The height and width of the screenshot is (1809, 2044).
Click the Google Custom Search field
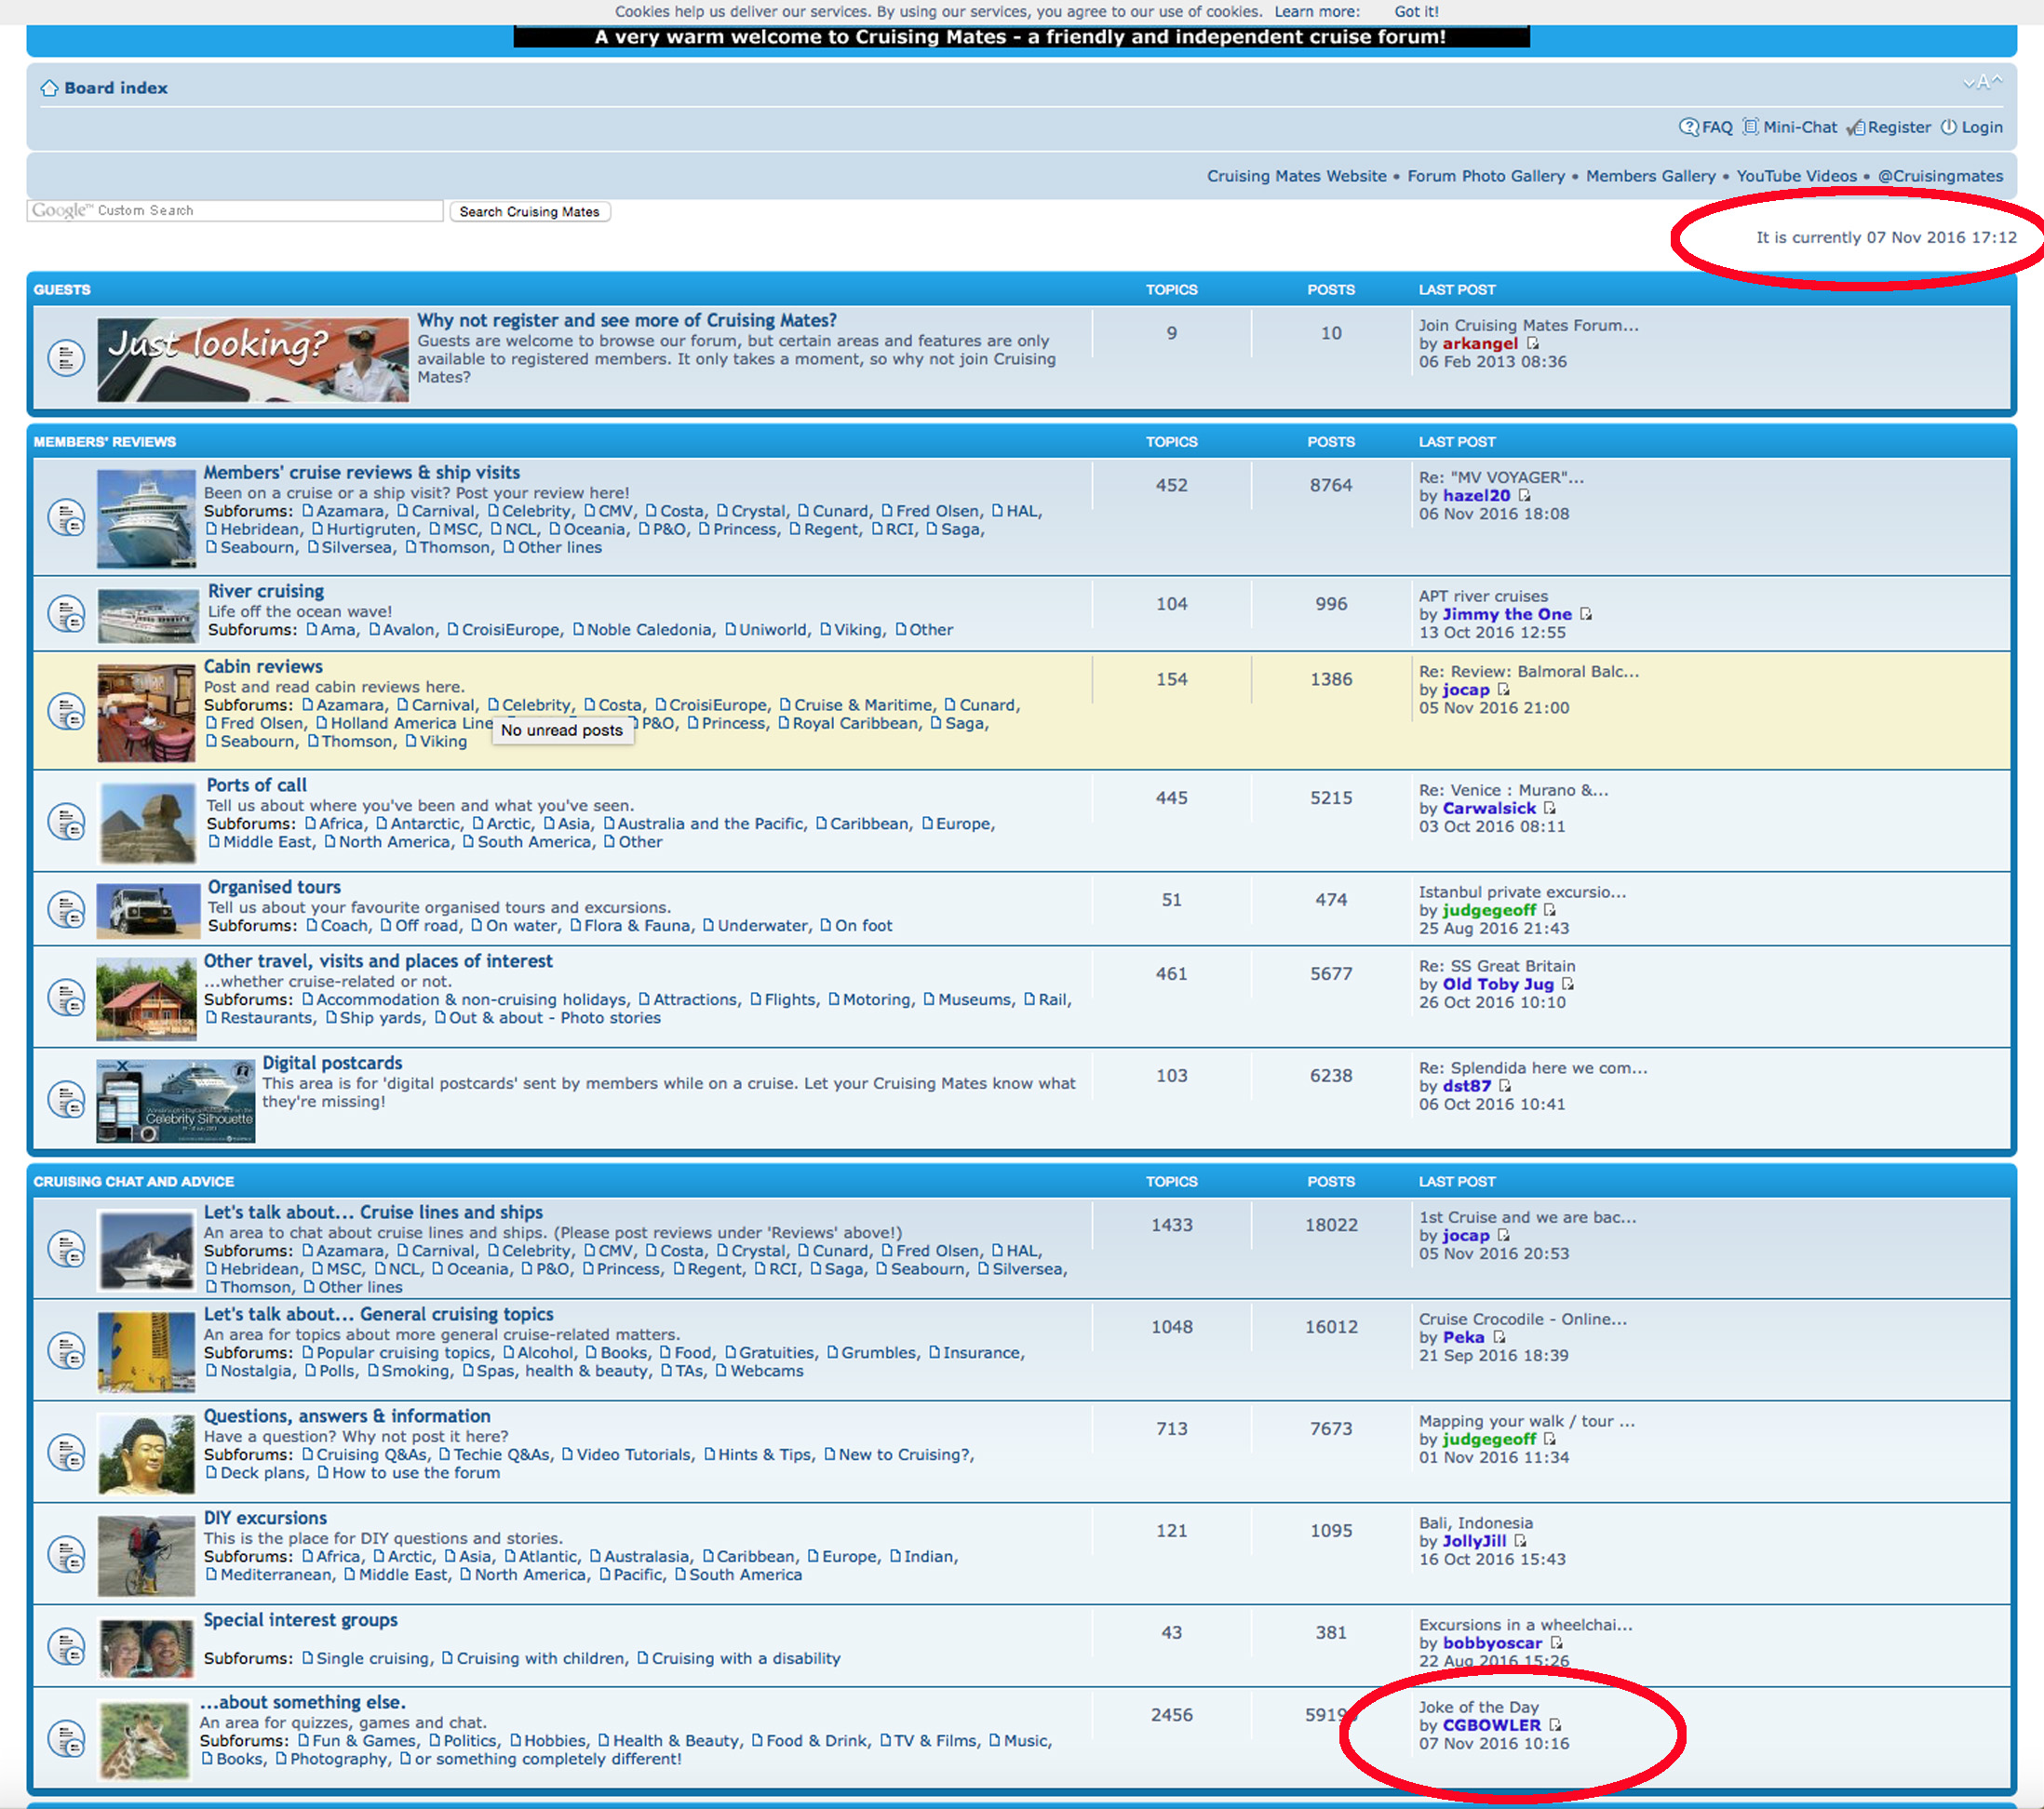(x=234, y=211)
